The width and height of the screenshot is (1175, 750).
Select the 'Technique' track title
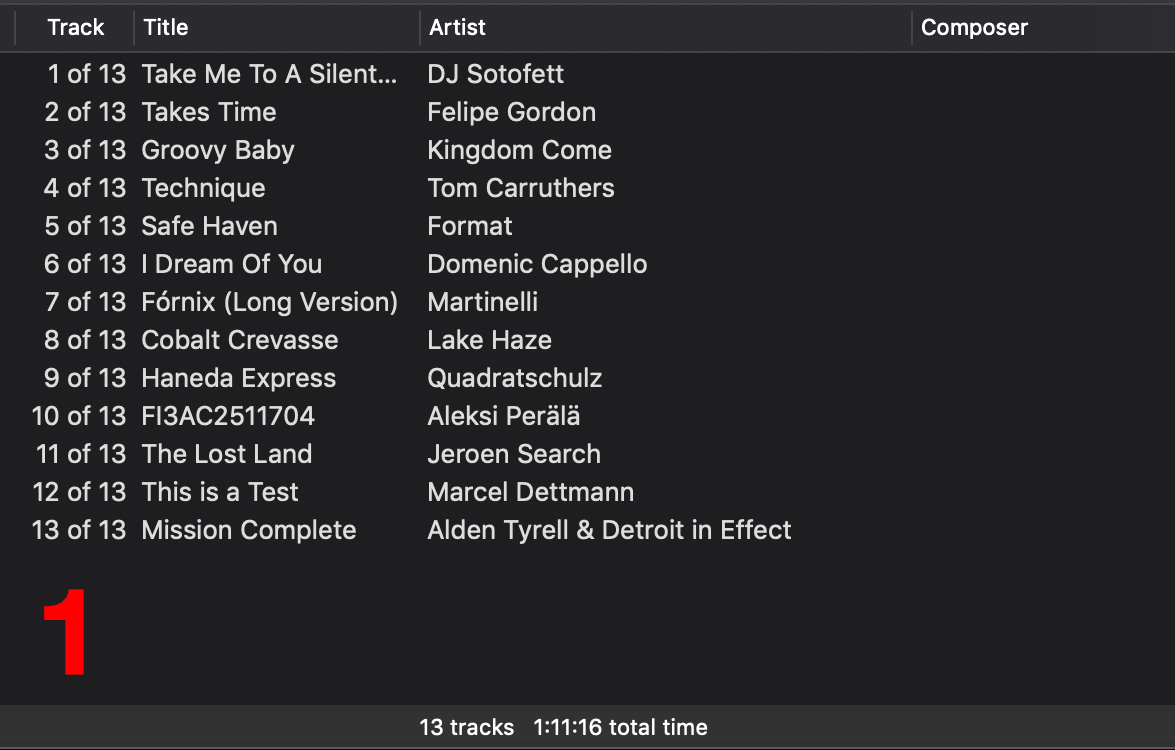[x=203, y=188]
